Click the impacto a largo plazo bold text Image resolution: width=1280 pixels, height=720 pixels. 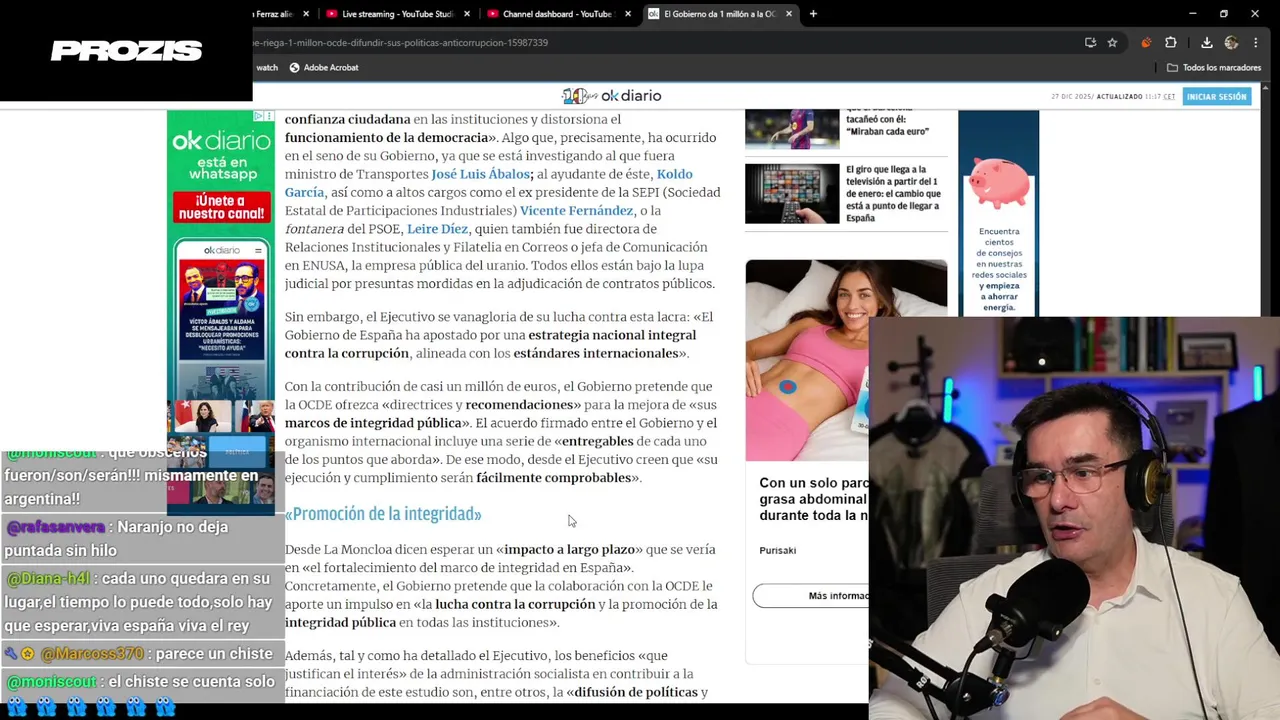[569, 550]
